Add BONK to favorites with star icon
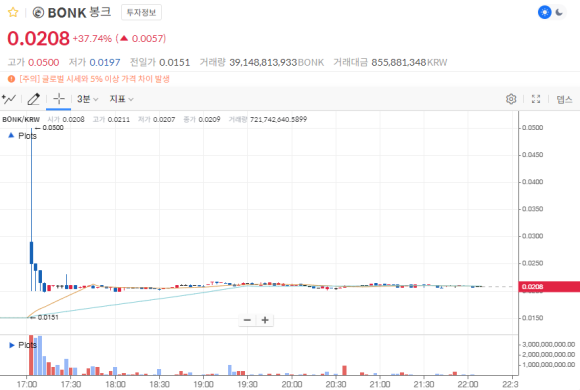The width and height of the screenshot is (580, 390). [13, 13]
